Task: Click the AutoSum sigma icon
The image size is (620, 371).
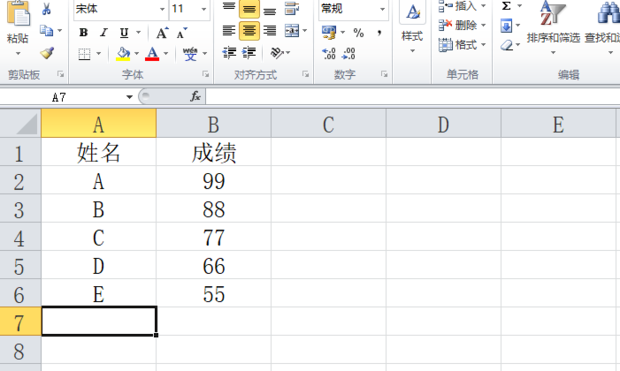Action: tap(506, 6)
